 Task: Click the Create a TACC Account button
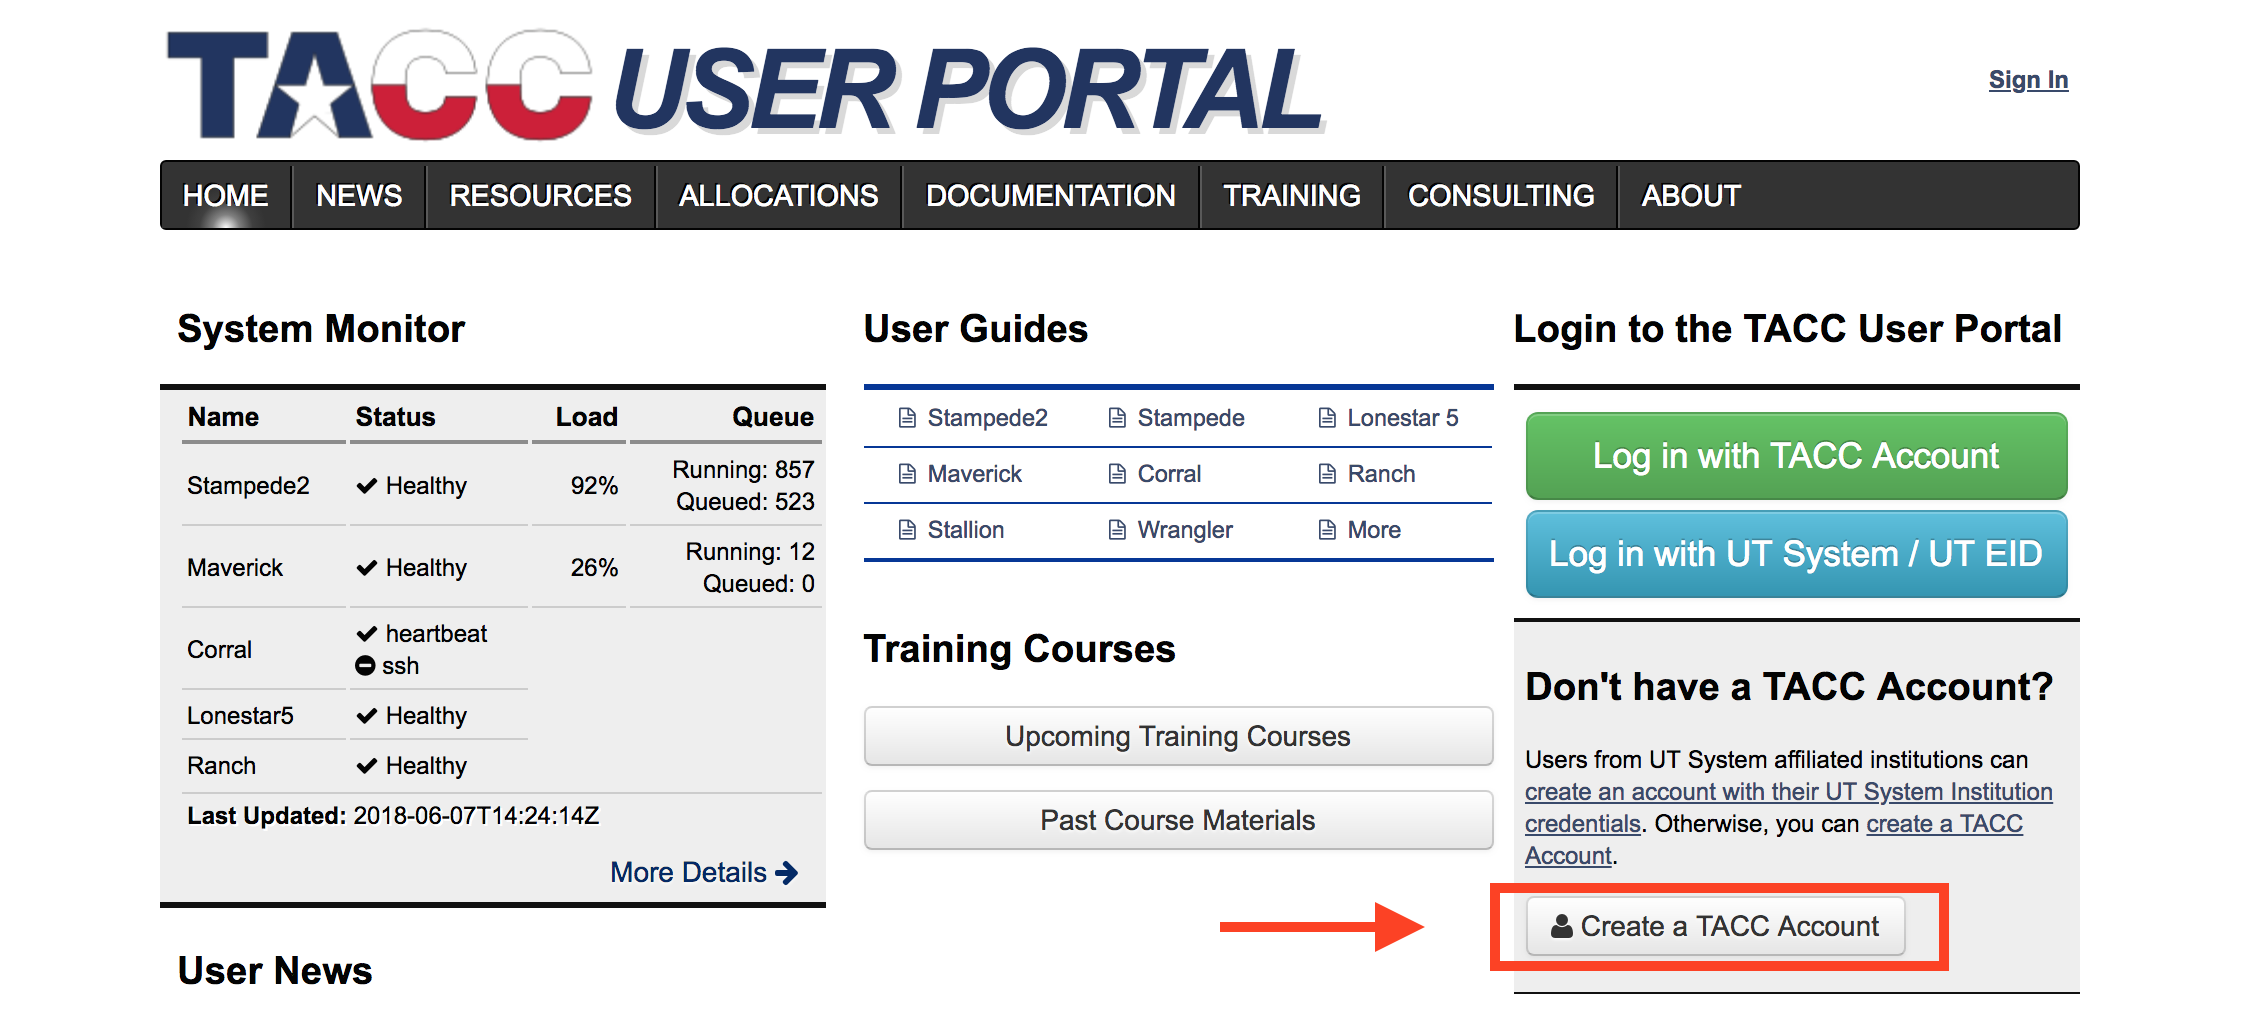click(1715, 926)
